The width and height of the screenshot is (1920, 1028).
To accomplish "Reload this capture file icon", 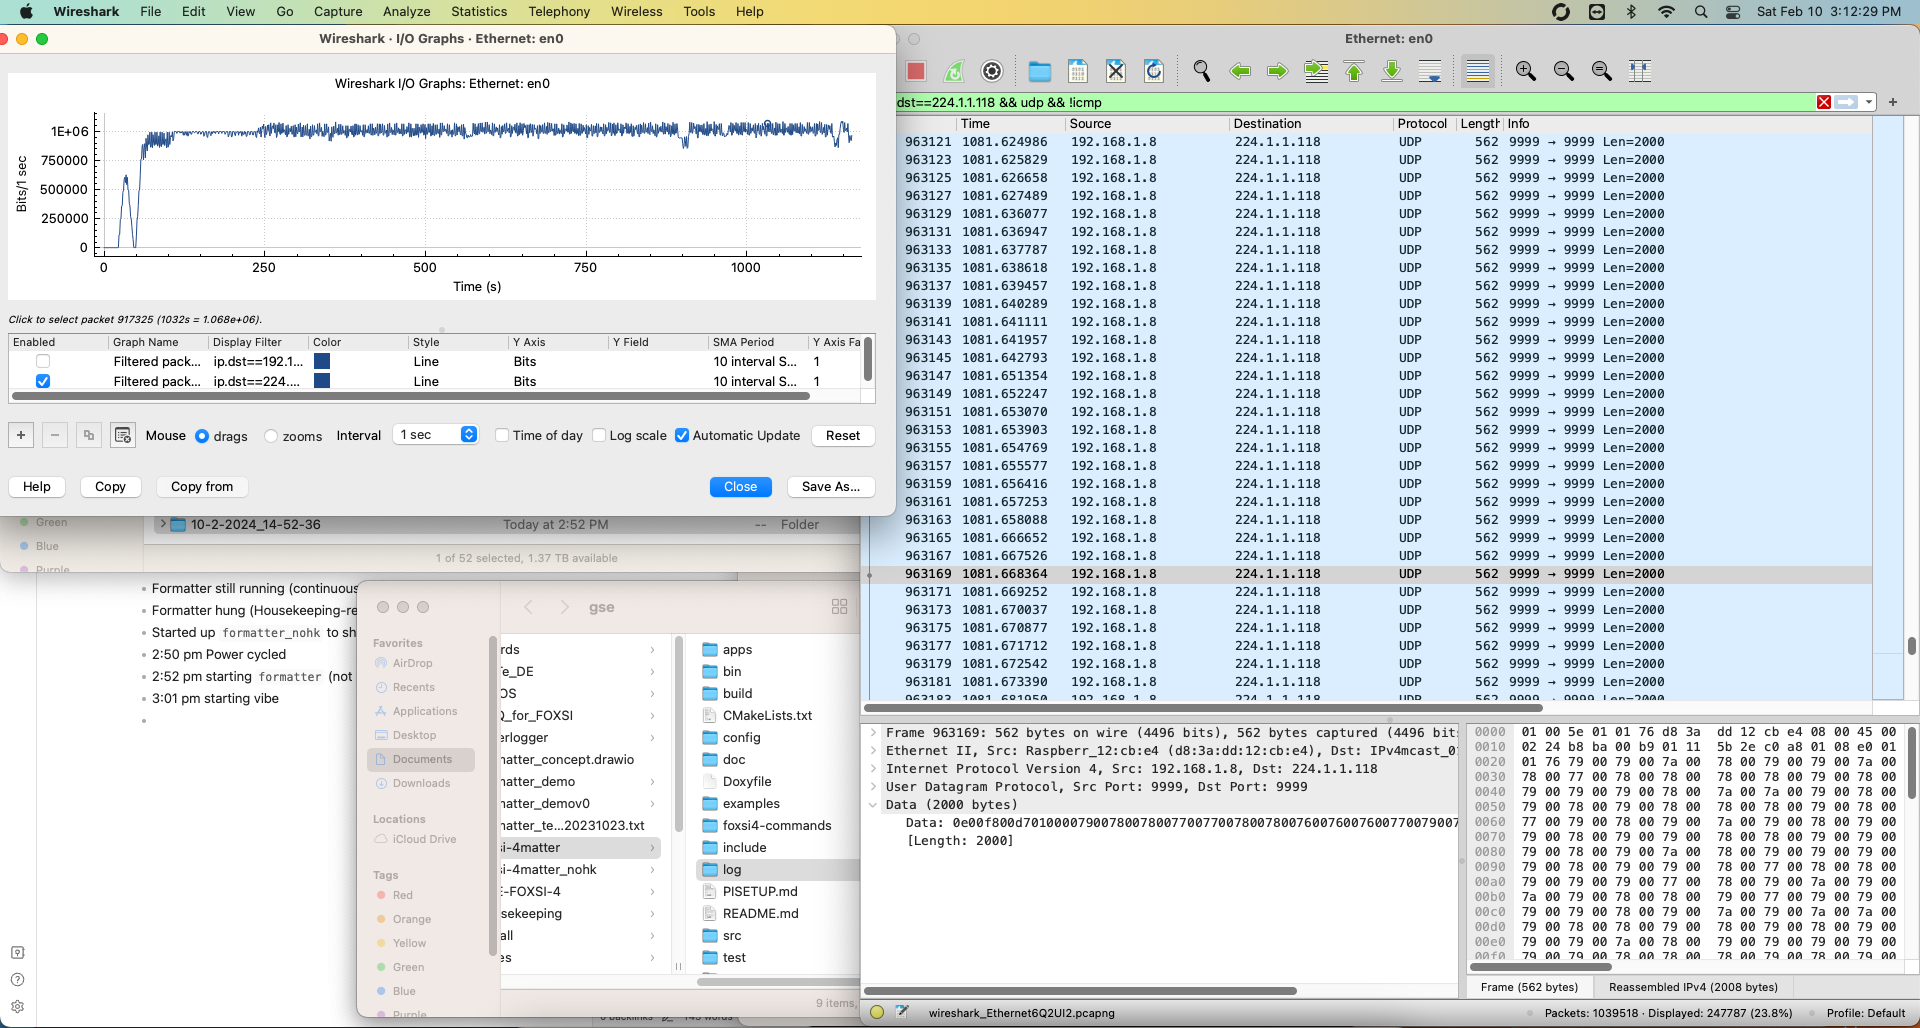I will pyautogui.click(x=1154, y=71).
